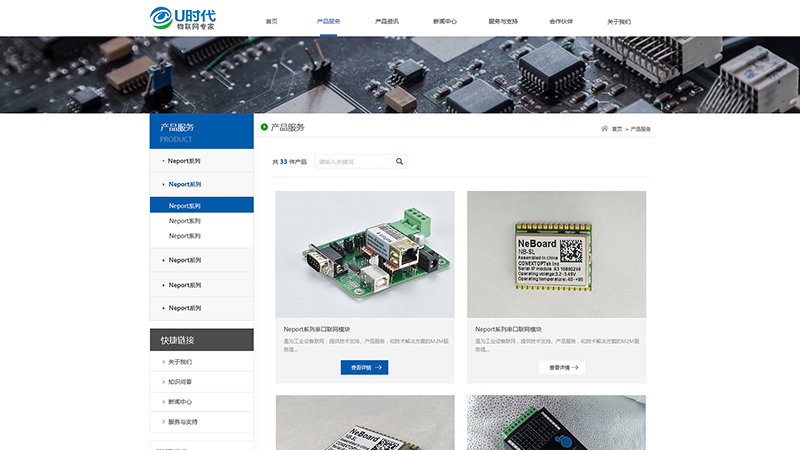Expand the first Neport系列 category in the sidebar
Viewport: 800px width, 450px height.
(x=202, y=161)
